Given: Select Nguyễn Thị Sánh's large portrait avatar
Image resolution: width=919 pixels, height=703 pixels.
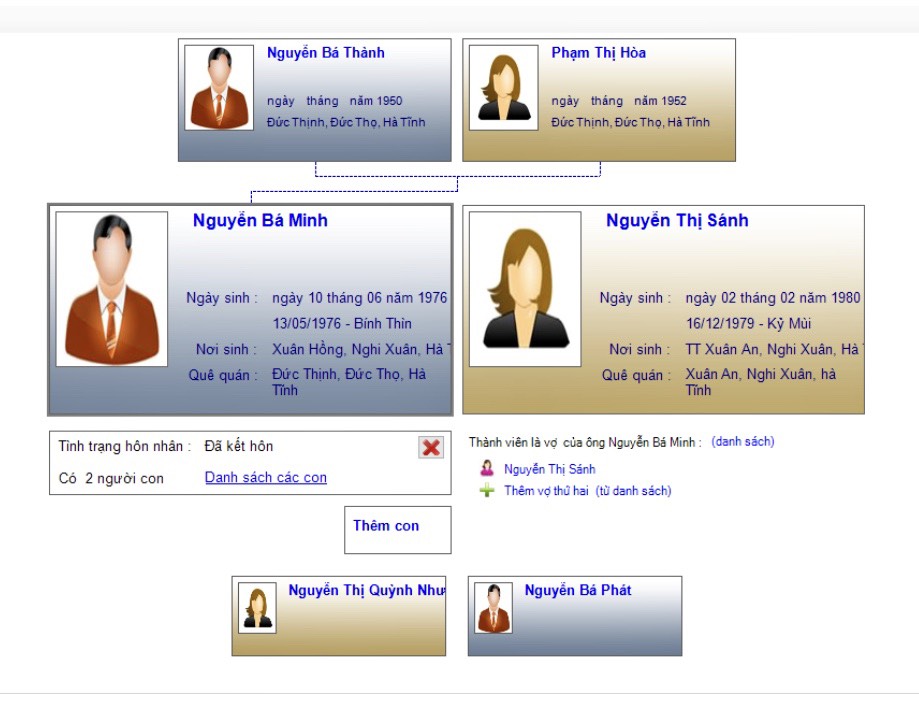Looking at the screenshot, I should click(525, 289).
